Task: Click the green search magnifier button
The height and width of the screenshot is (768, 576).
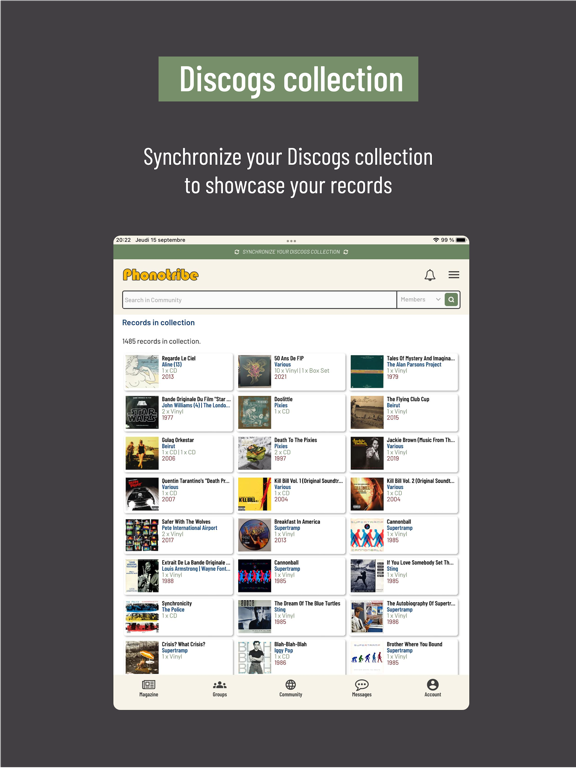Action: pyautogui.click(x=451, y=299)
